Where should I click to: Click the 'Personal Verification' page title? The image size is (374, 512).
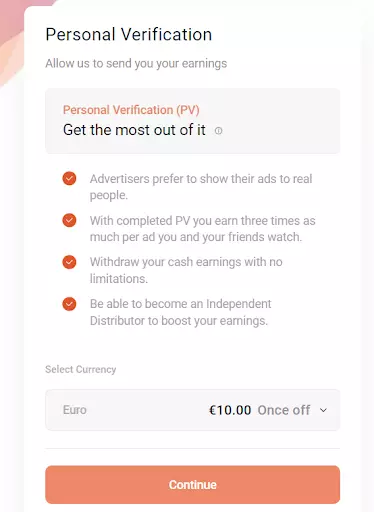coord(129,34)
